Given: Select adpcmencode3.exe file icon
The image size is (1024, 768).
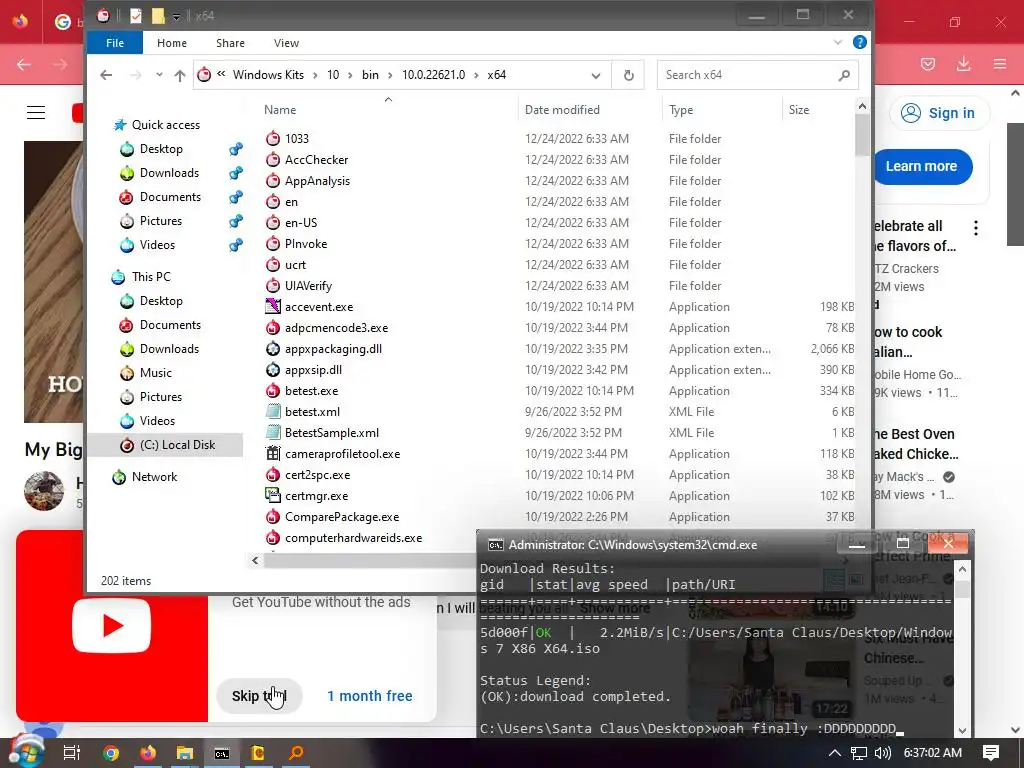Looking at the screenshot, I should click(x=272, y=328).
